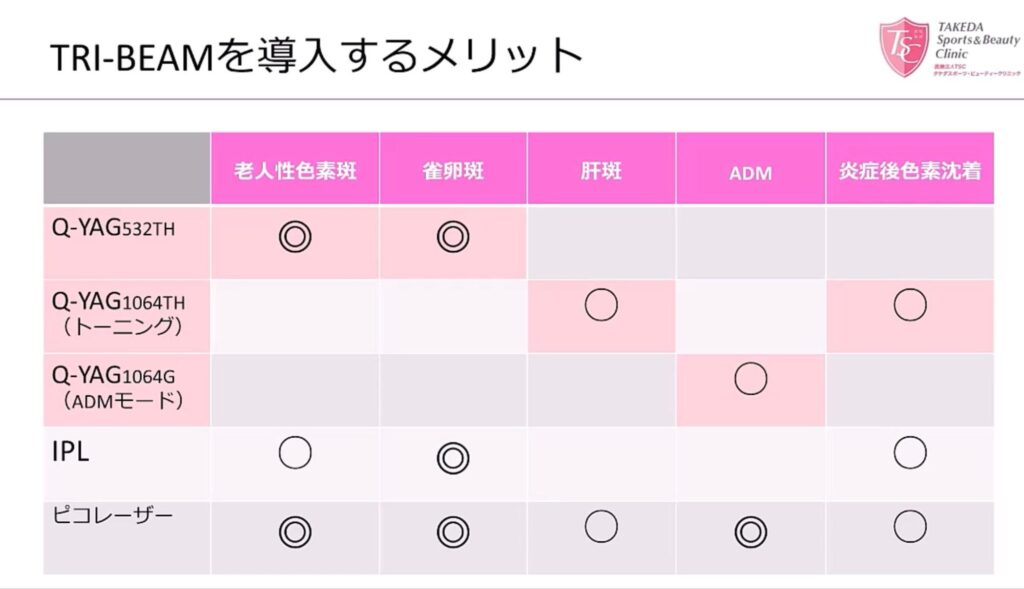Image resolution: width=1024 pixels, height=589 pixels.
Task: Click double circle for IPL 雀卵斑
Action: (x=453, y=458)
